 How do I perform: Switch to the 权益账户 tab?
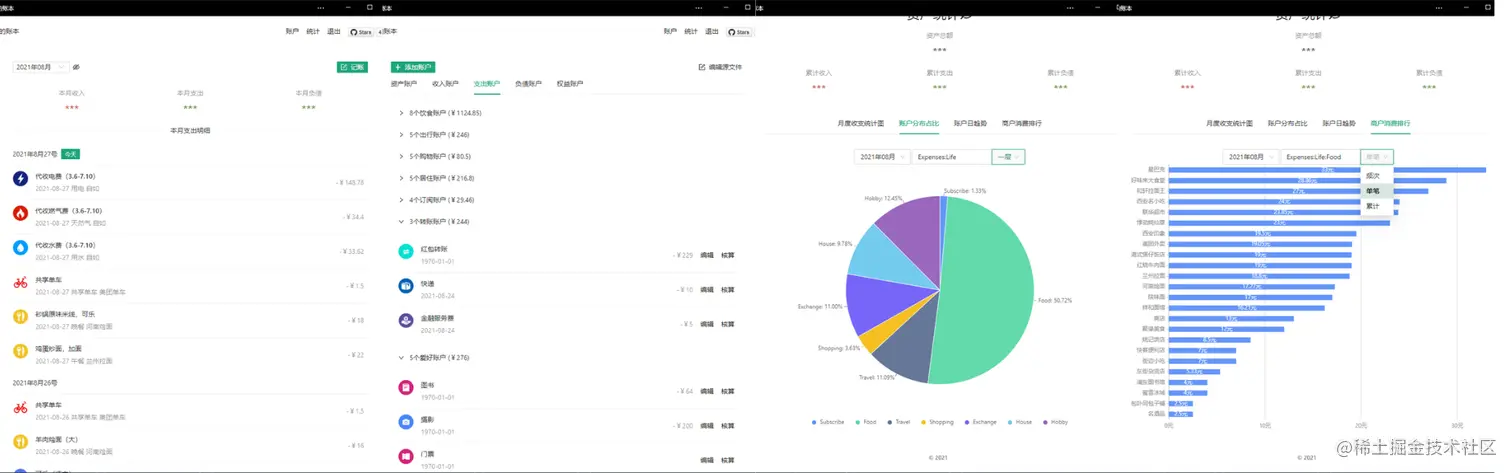(x=569, y=84)
